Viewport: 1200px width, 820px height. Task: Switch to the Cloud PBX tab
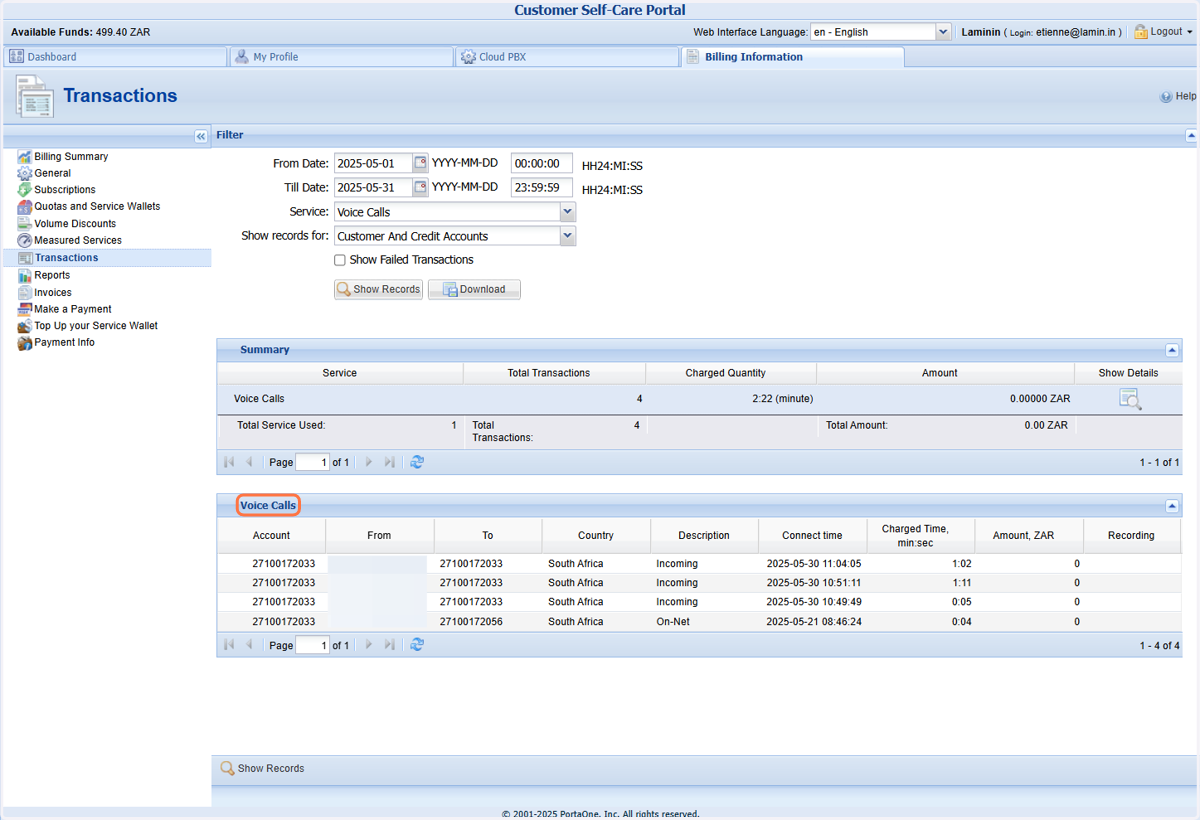[x=567, y=57]
